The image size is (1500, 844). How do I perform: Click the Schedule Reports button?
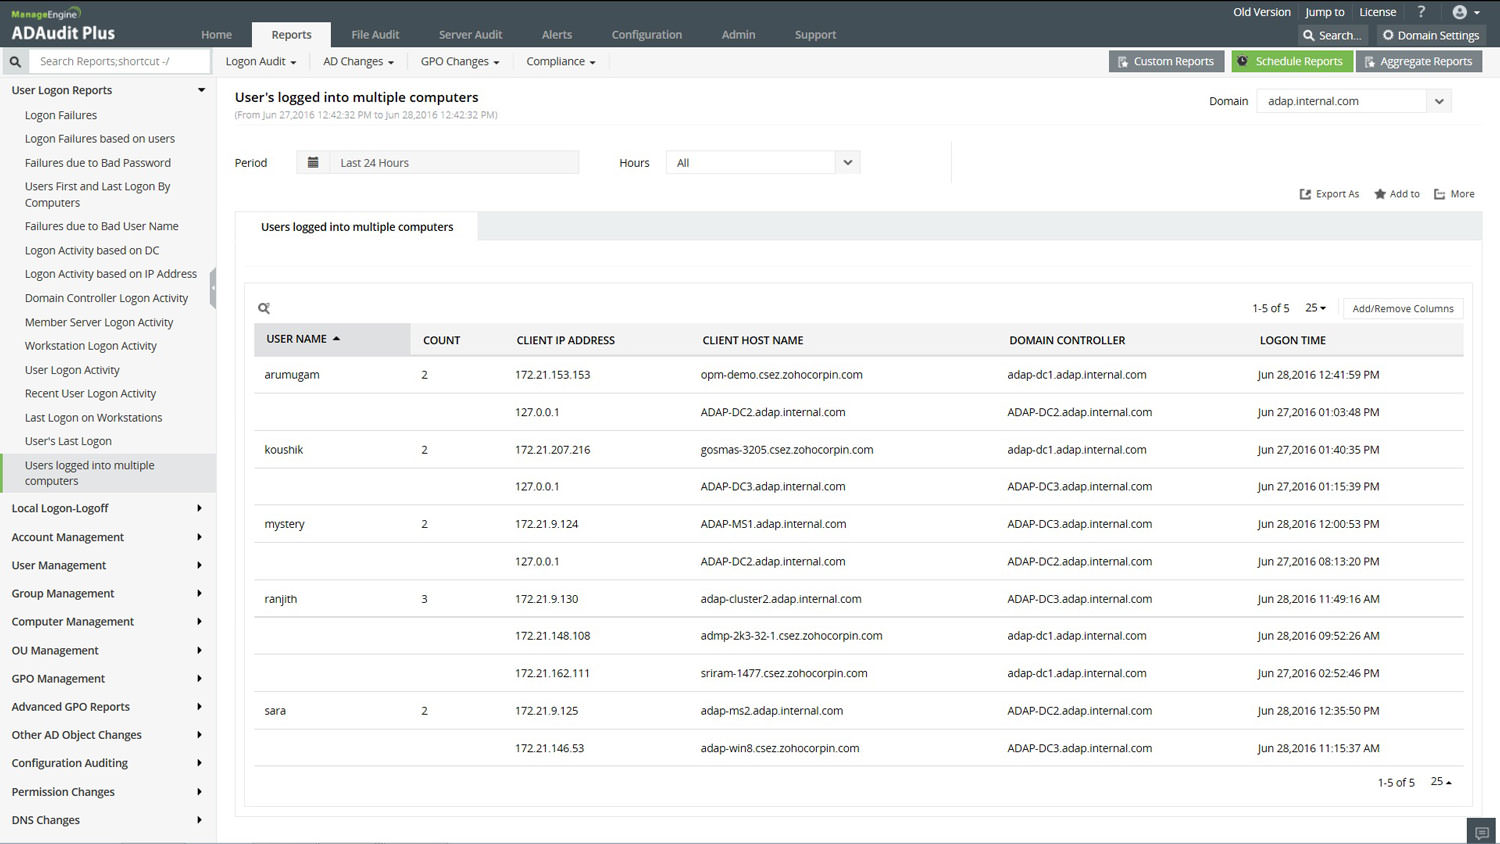click(x=1291, y=62)
